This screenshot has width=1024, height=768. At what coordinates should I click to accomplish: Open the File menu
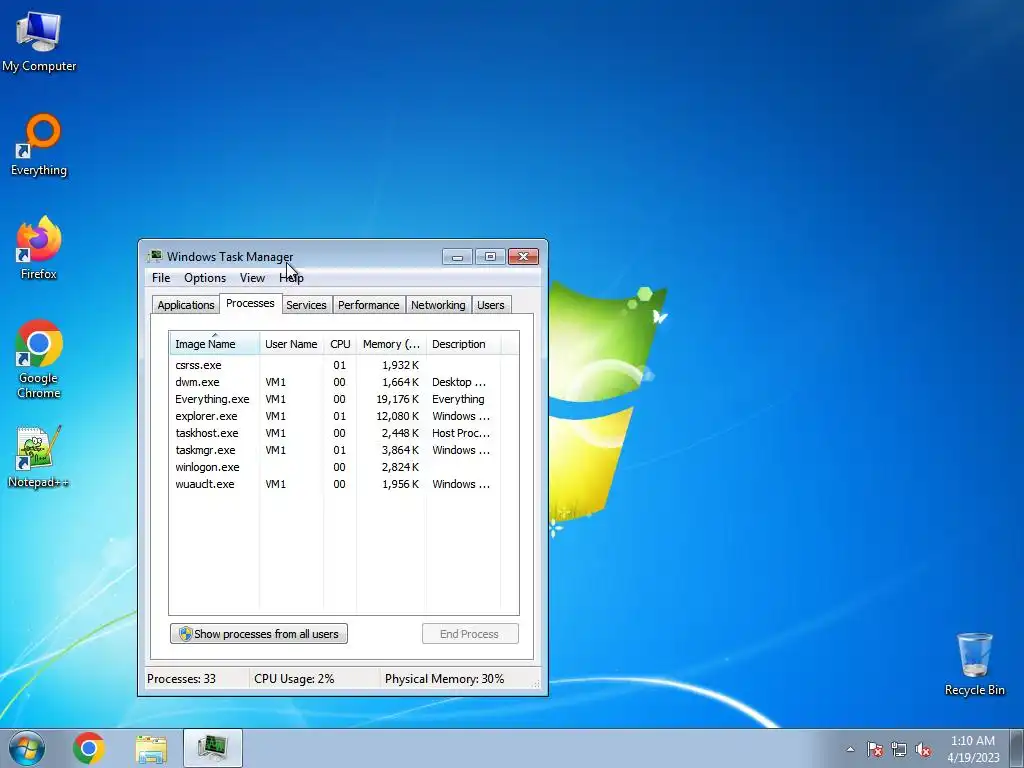(161, 278)
